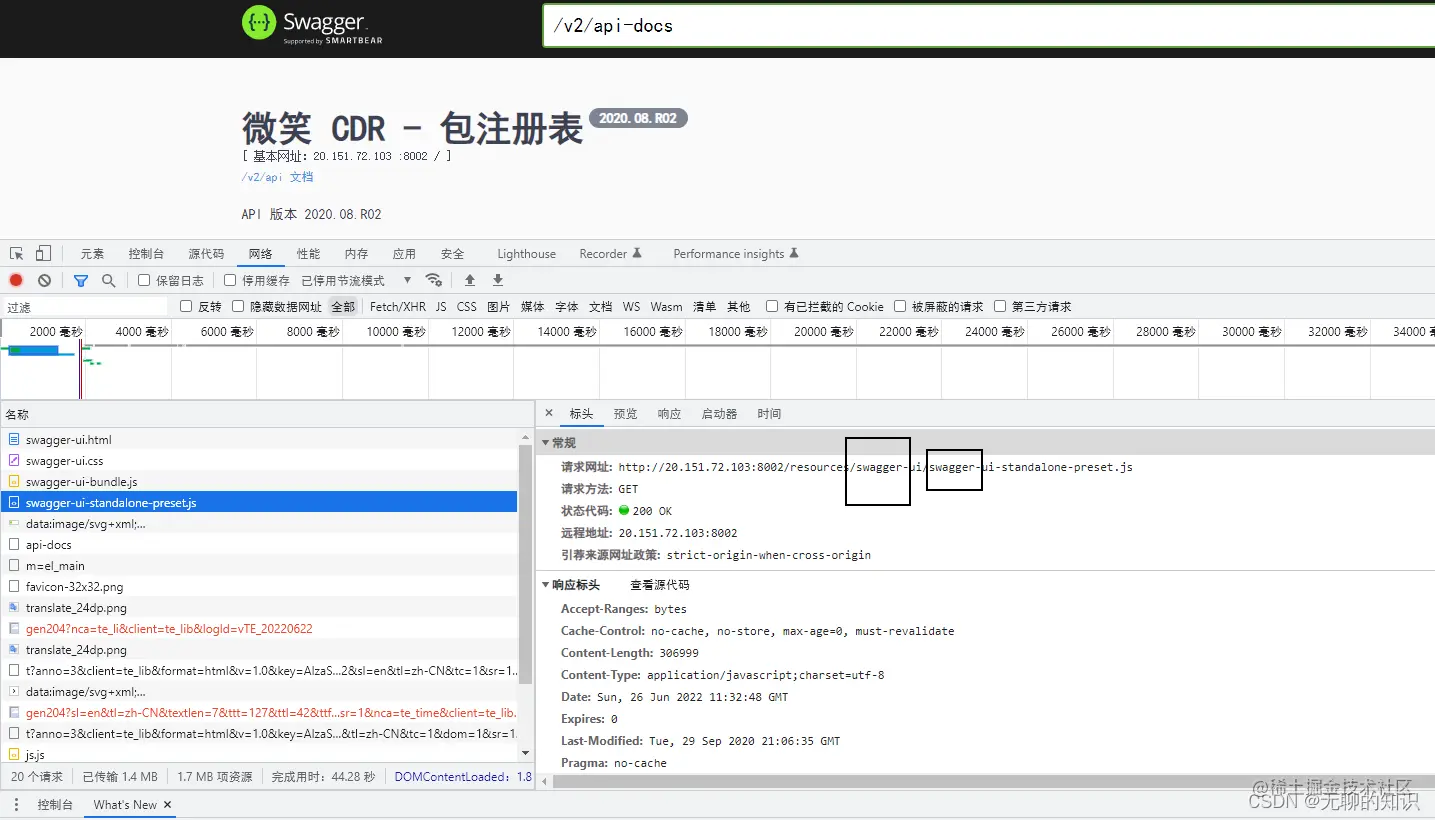Activate the inspect element picker icon
The width and height of the screenshot is (1435, 820).
click(x=16, y=254)
